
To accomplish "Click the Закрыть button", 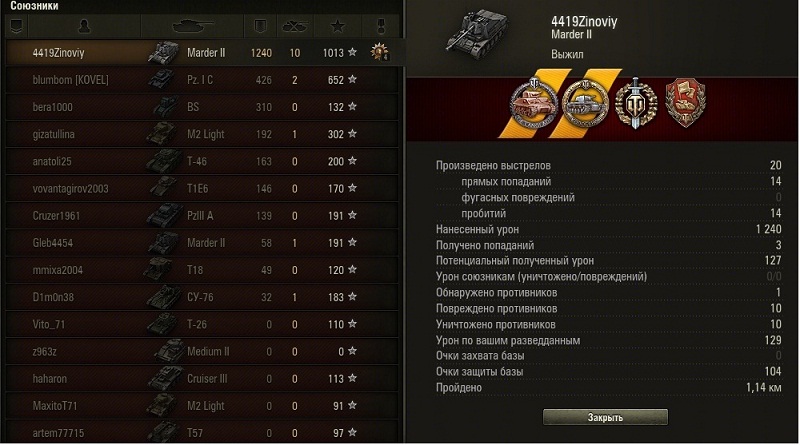I will 605,417.
